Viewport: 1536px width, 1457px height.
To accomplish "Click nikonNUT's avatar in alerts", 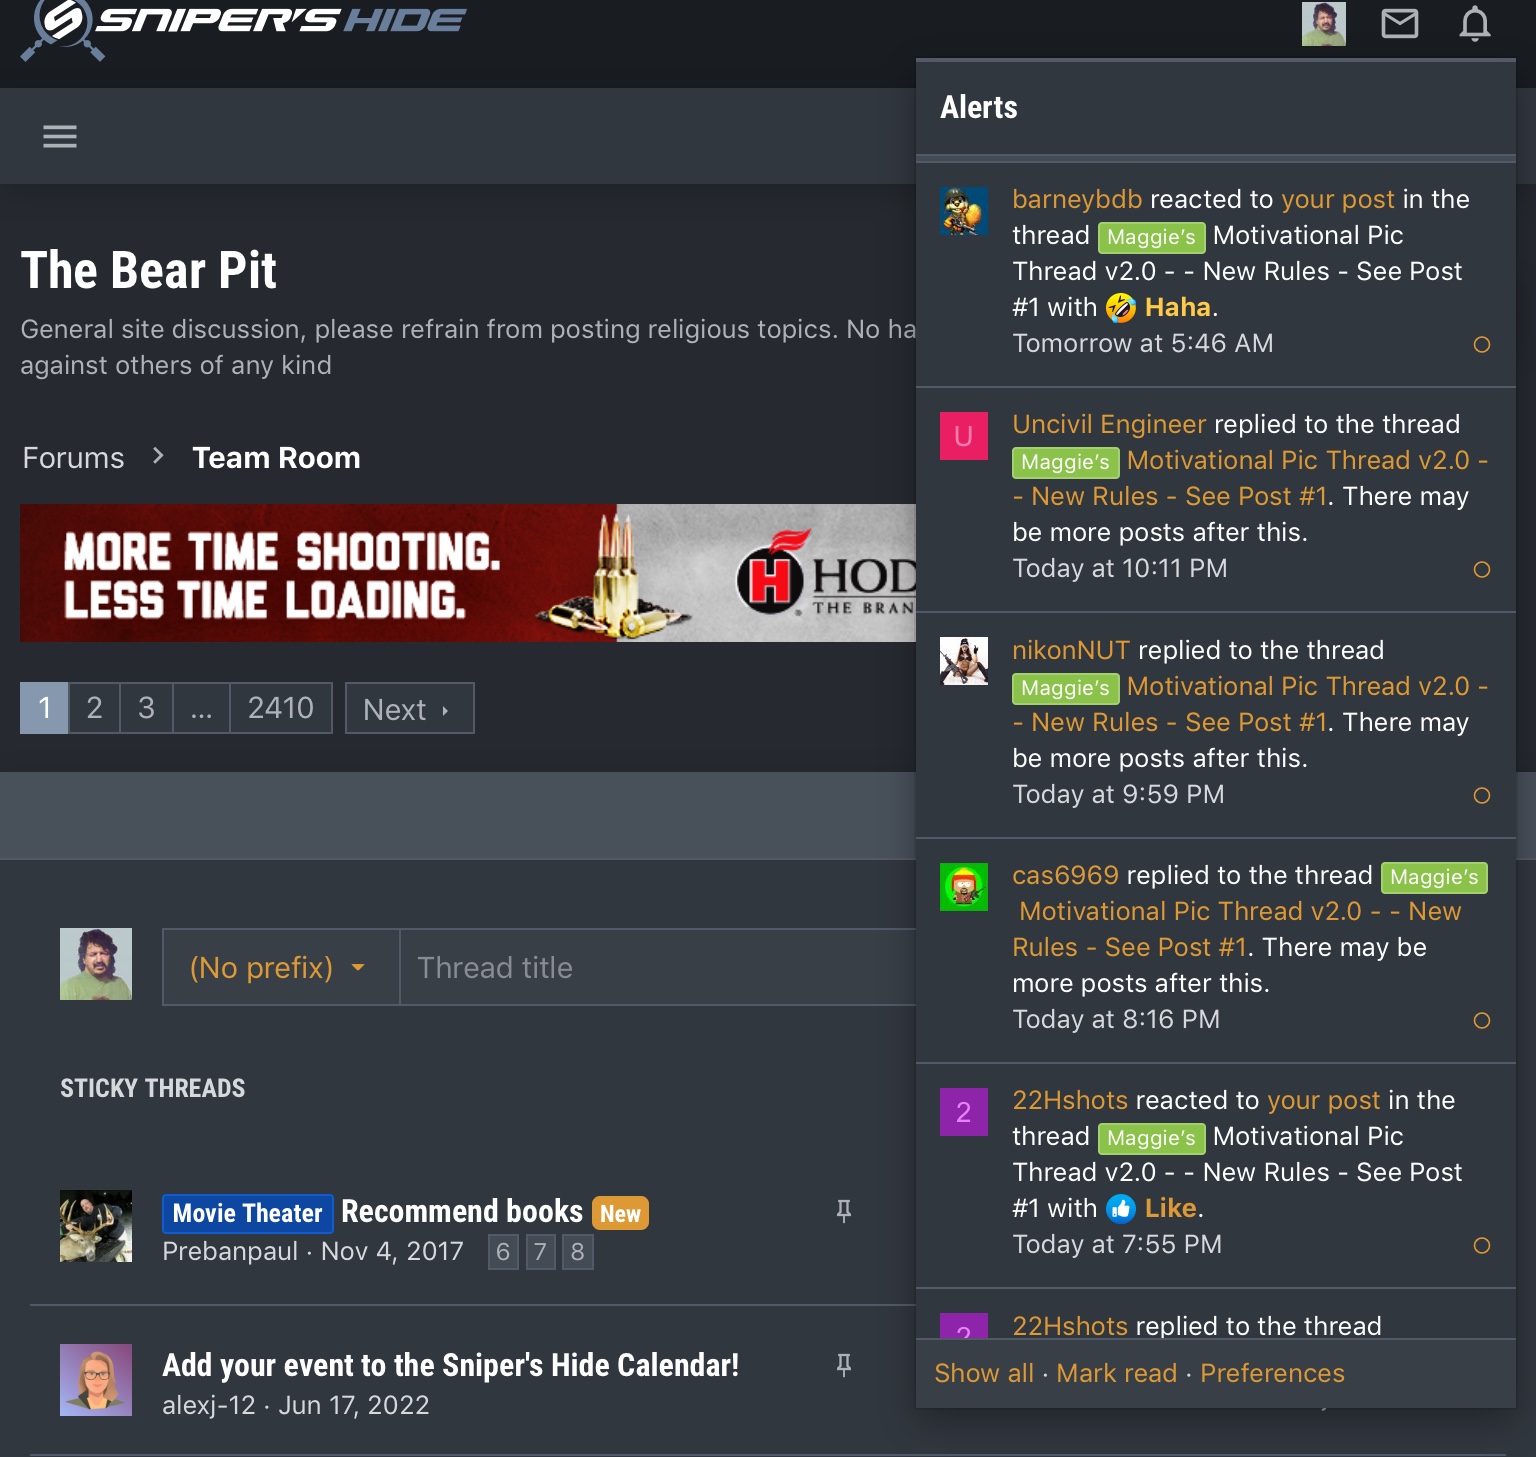I will [964, 661].
